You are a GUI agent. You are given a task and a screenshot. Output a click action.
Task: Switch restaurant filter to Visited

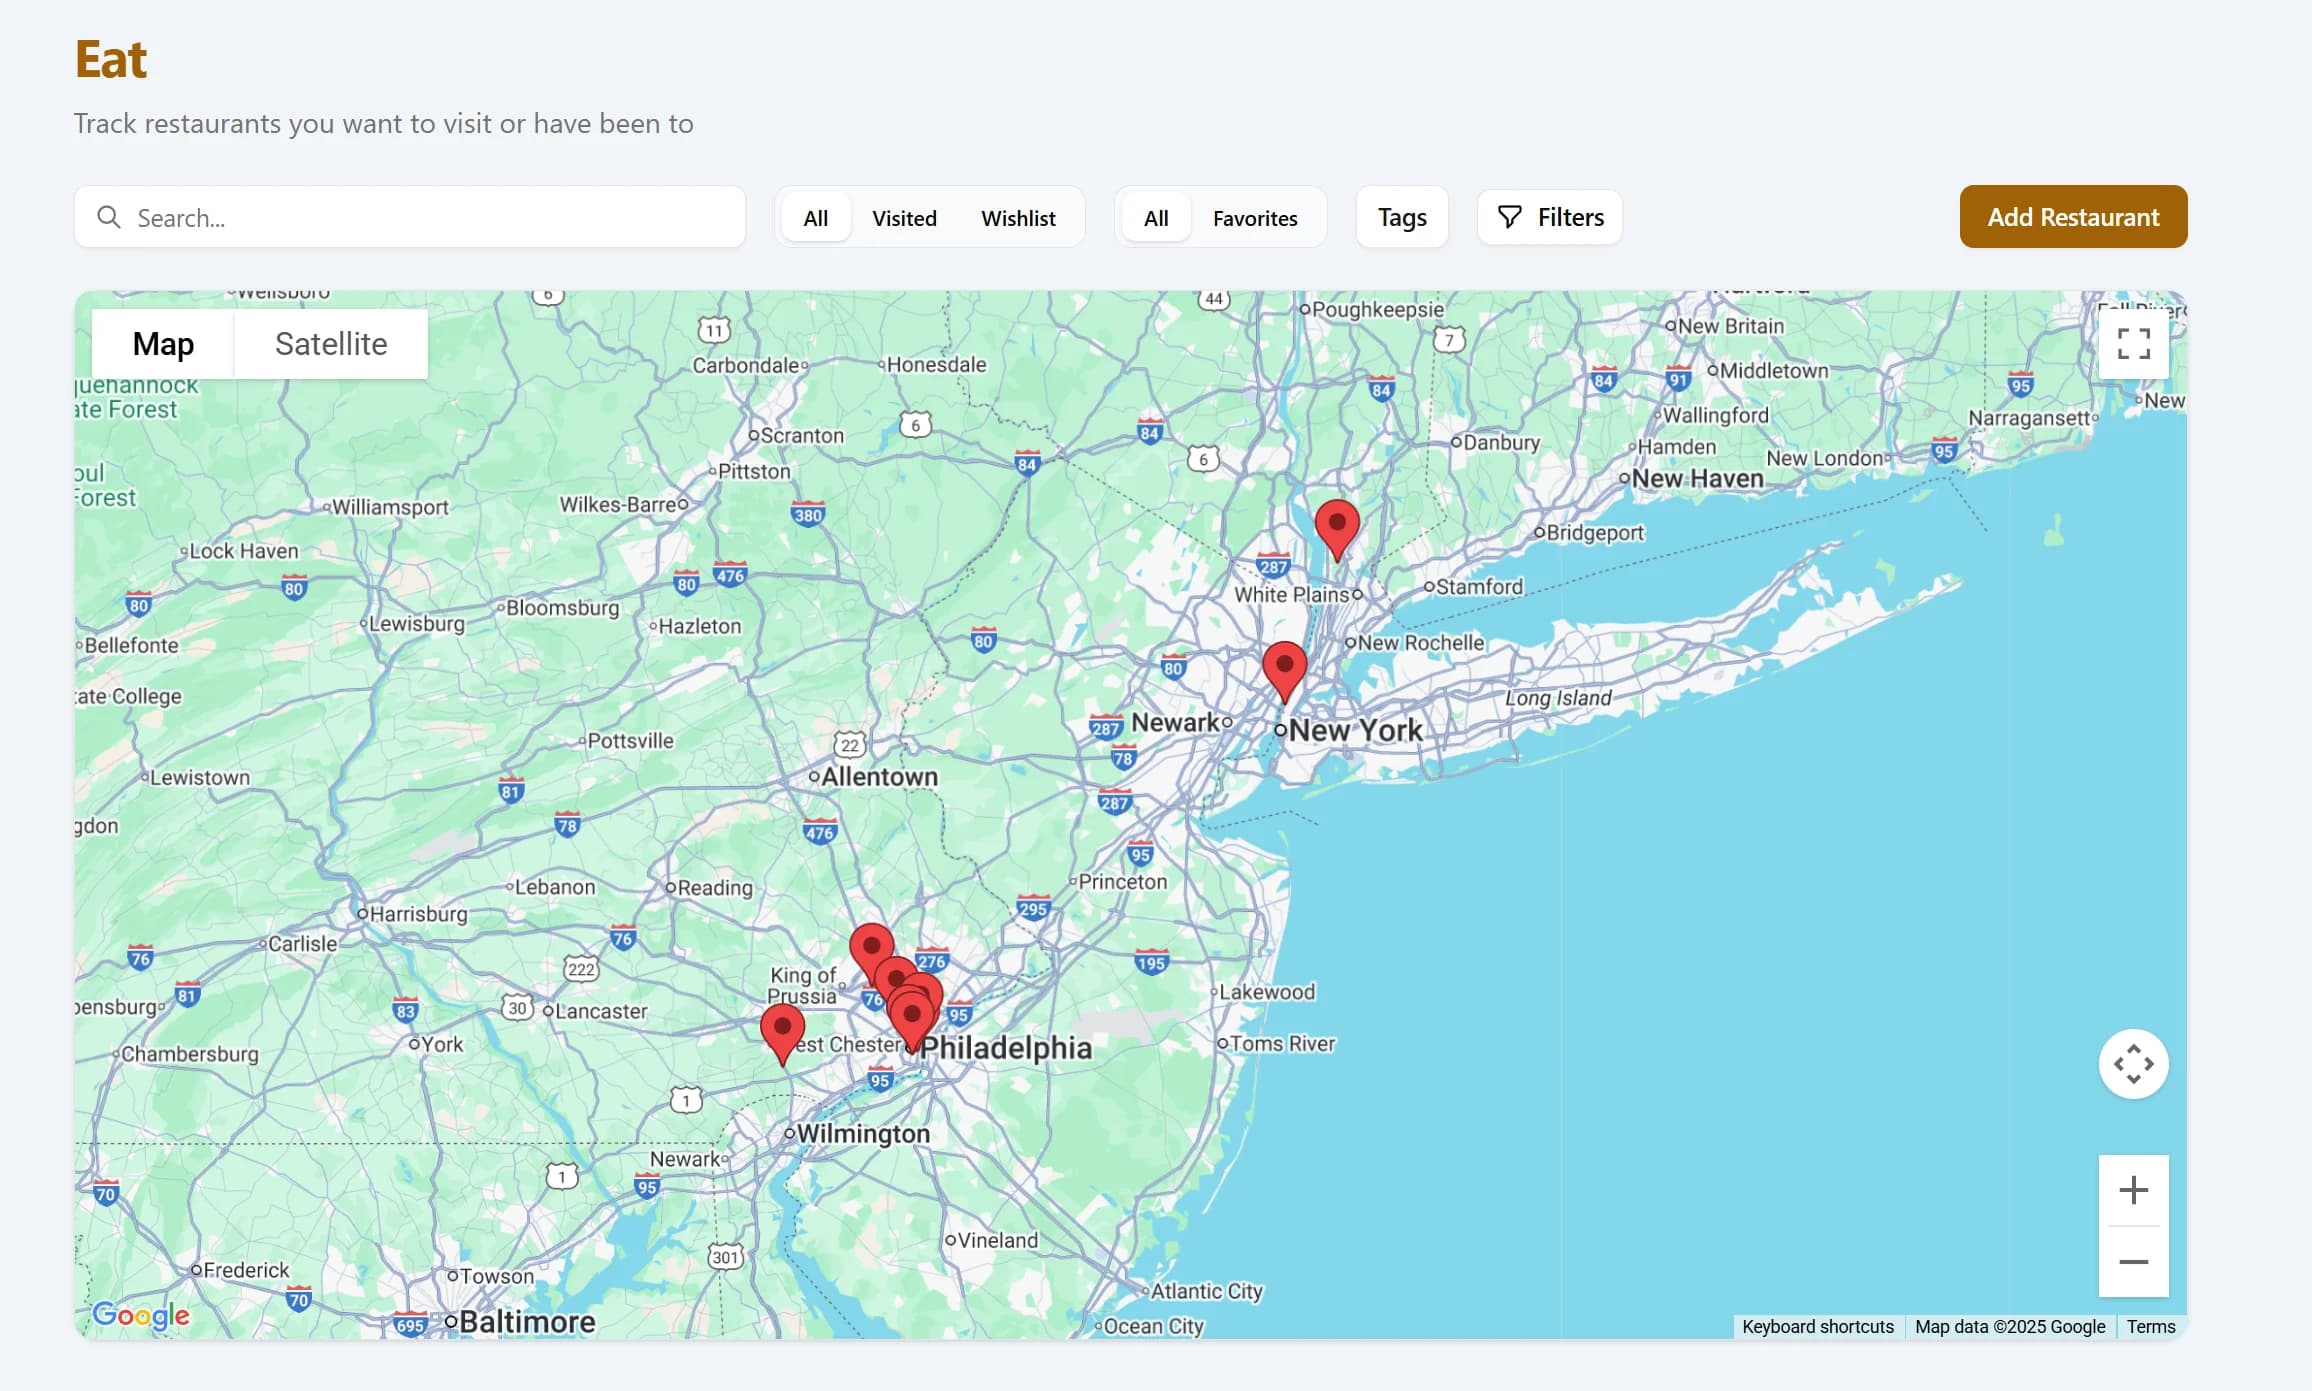903,217
